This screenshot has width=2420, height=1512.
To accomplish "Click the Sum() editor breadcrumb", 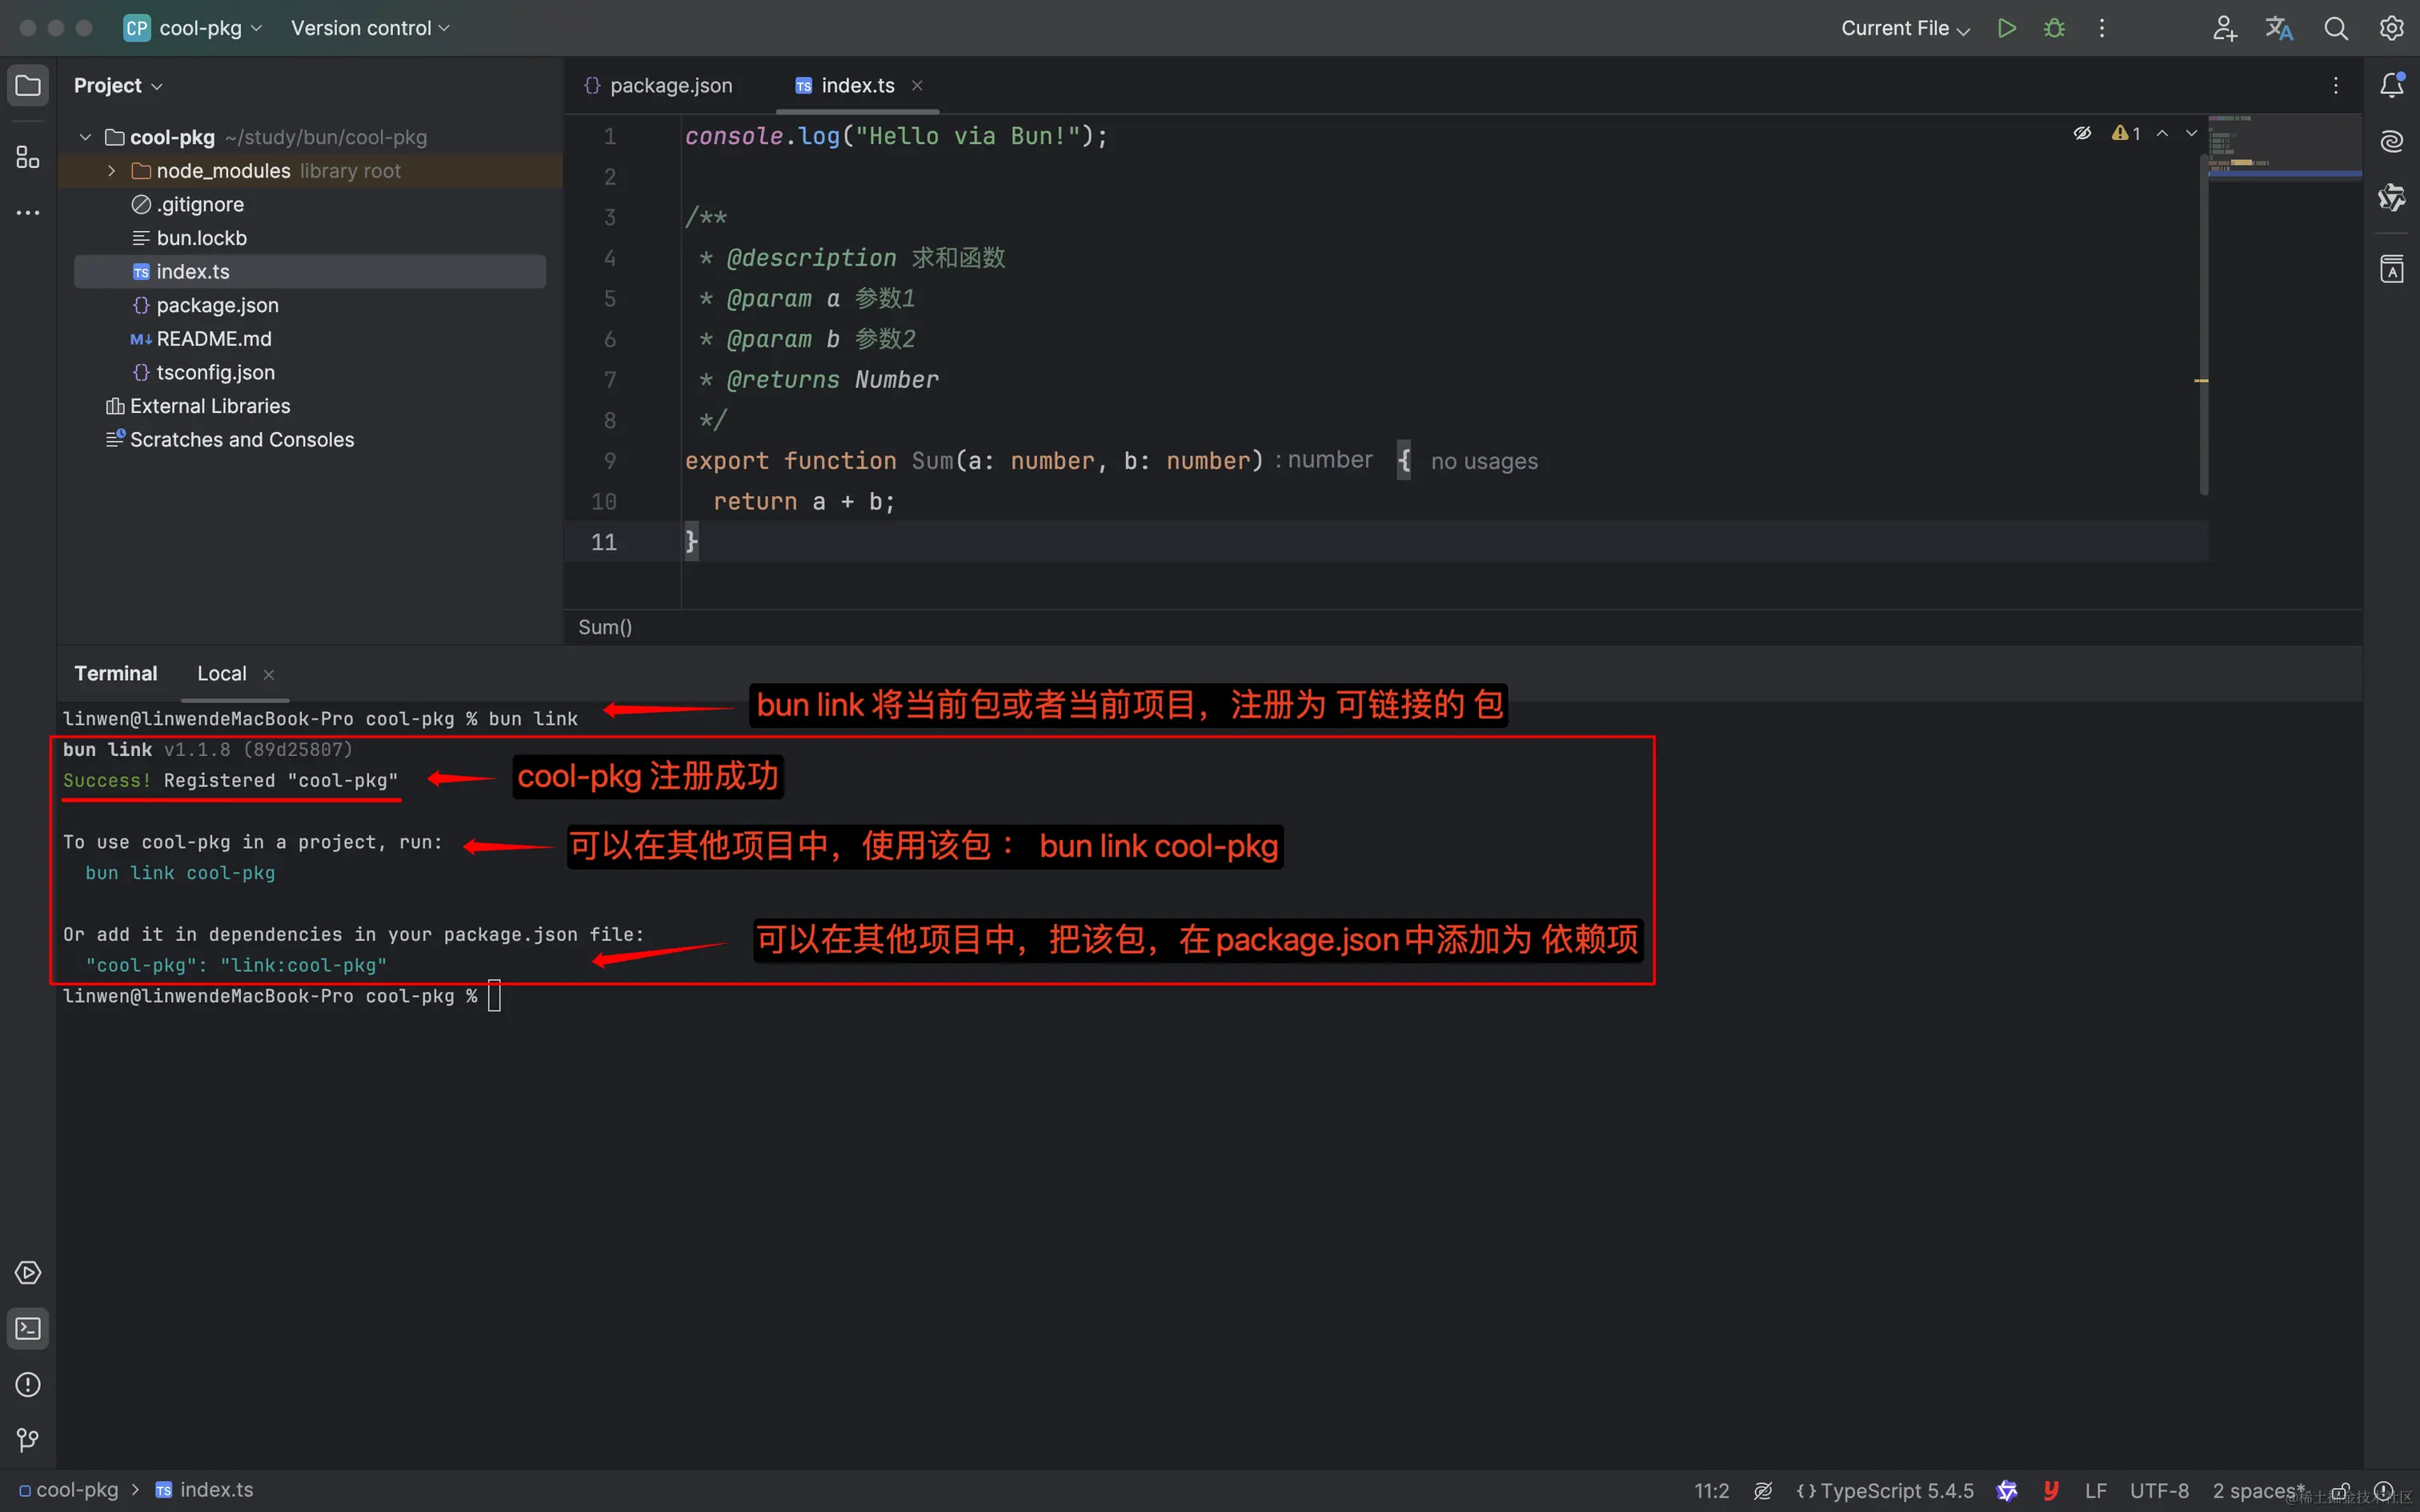I will click(x=605, y=627).
